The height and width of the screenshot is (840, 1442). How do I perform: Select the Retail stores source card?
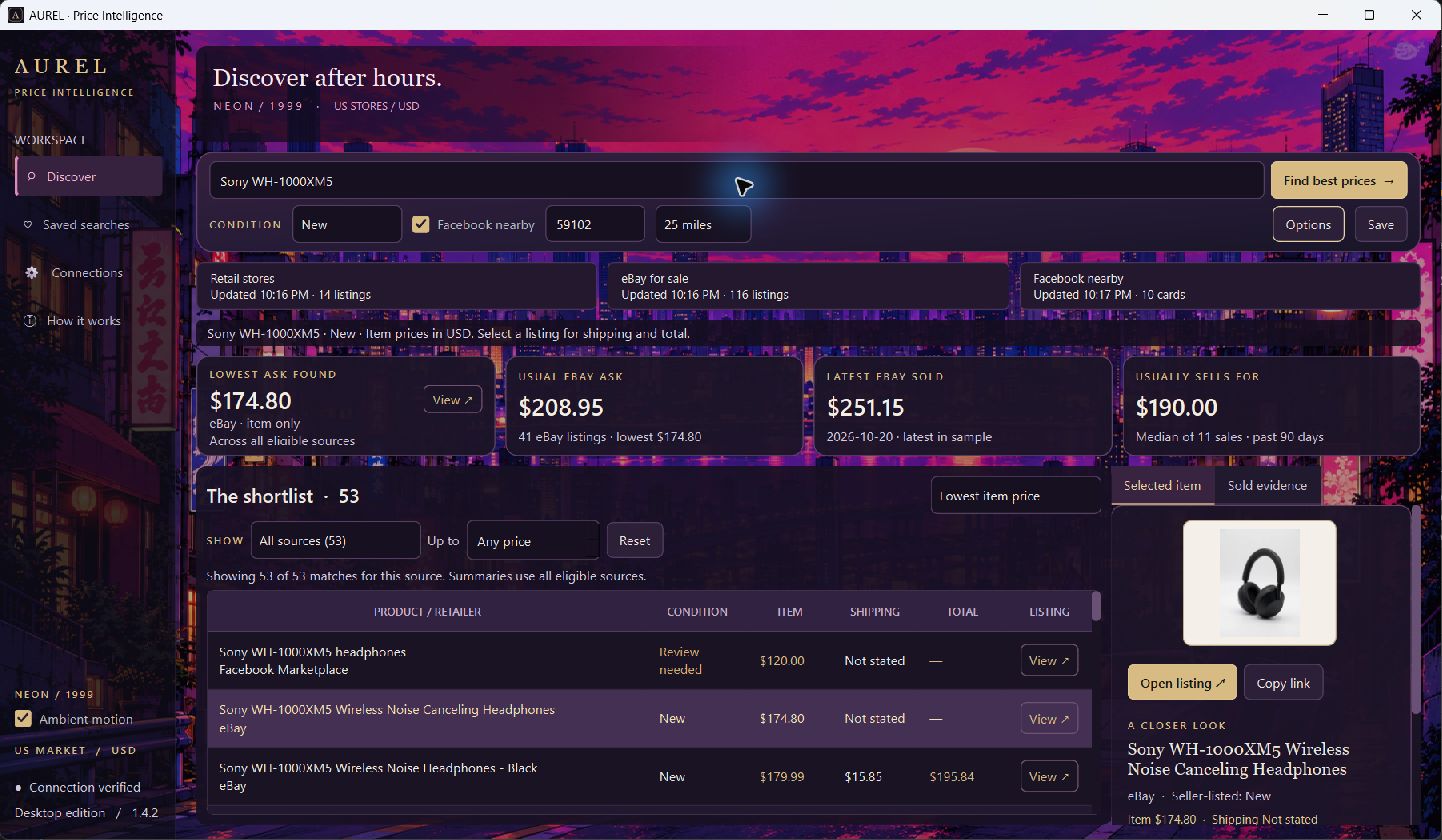click(397, 286)
